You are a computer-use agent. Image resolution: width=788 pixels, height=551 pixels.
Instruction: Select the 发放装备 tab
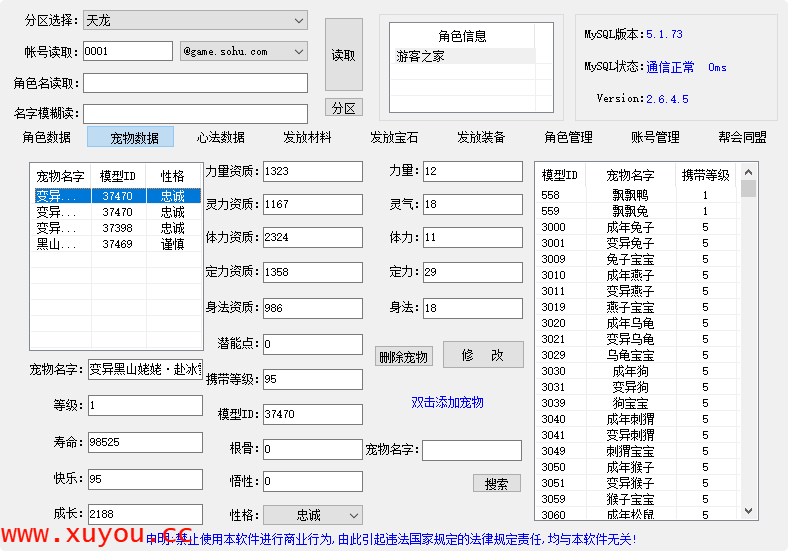[481, 137]
